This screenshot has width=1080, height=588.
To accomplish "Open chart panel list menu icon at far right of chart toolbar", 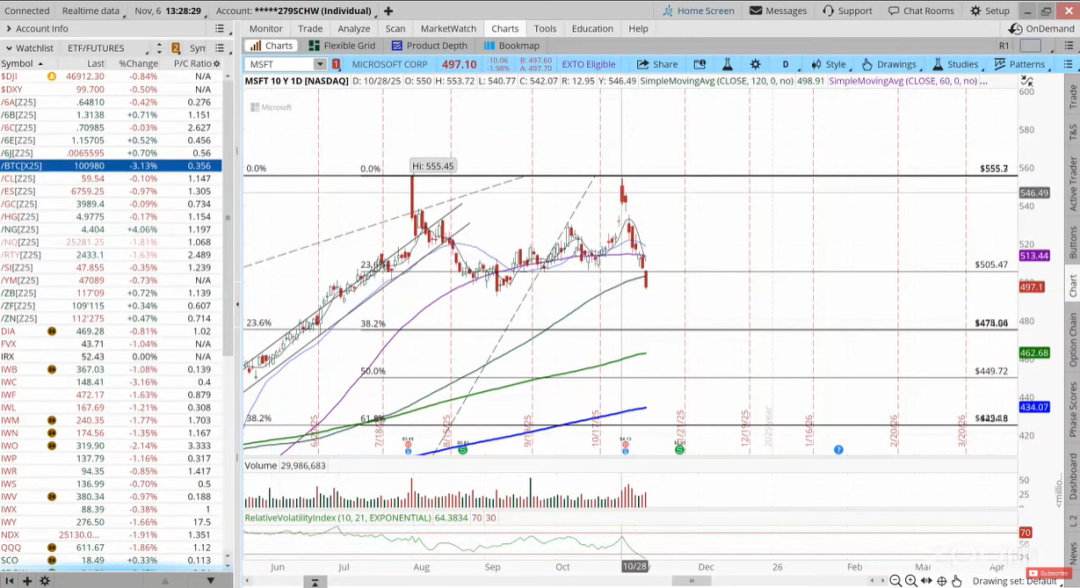I will 1068,64.
